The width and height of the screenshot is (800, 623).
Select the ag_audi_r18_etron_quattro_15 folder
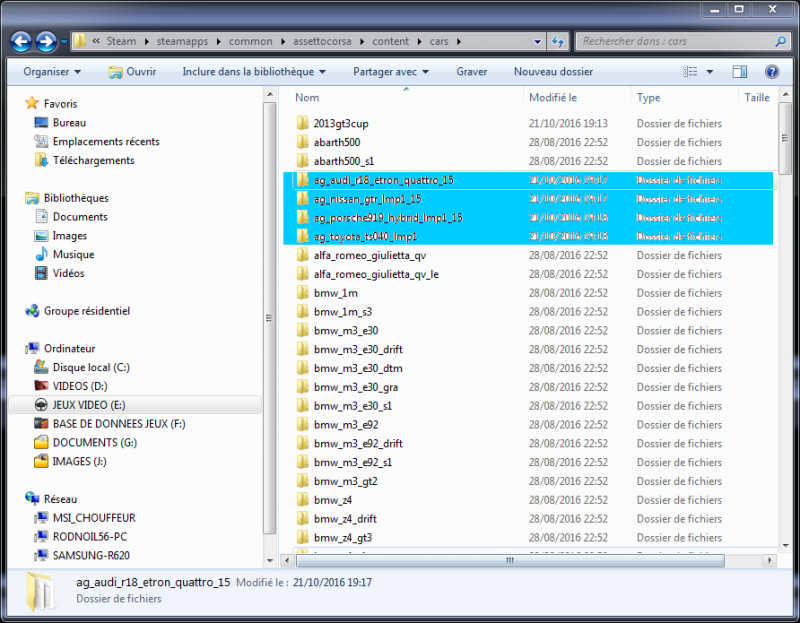[x=383, y=180]
